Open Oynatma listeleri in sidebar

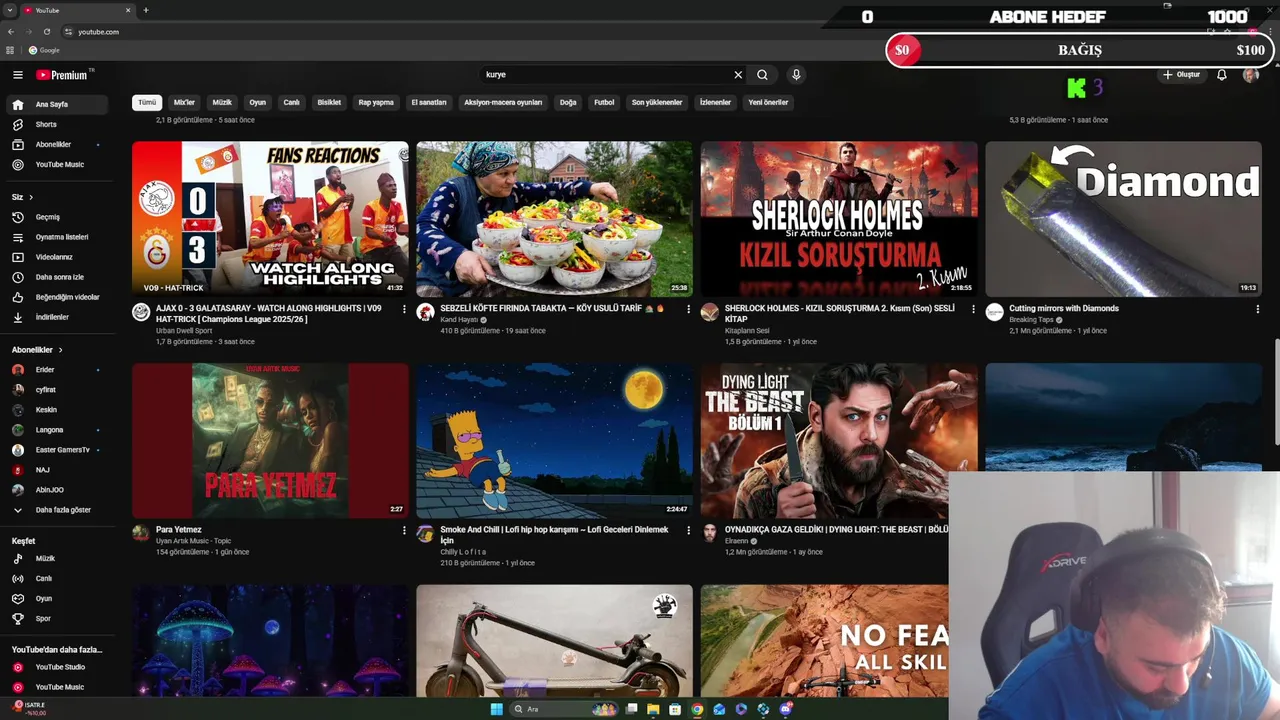[x=60, y=237]
